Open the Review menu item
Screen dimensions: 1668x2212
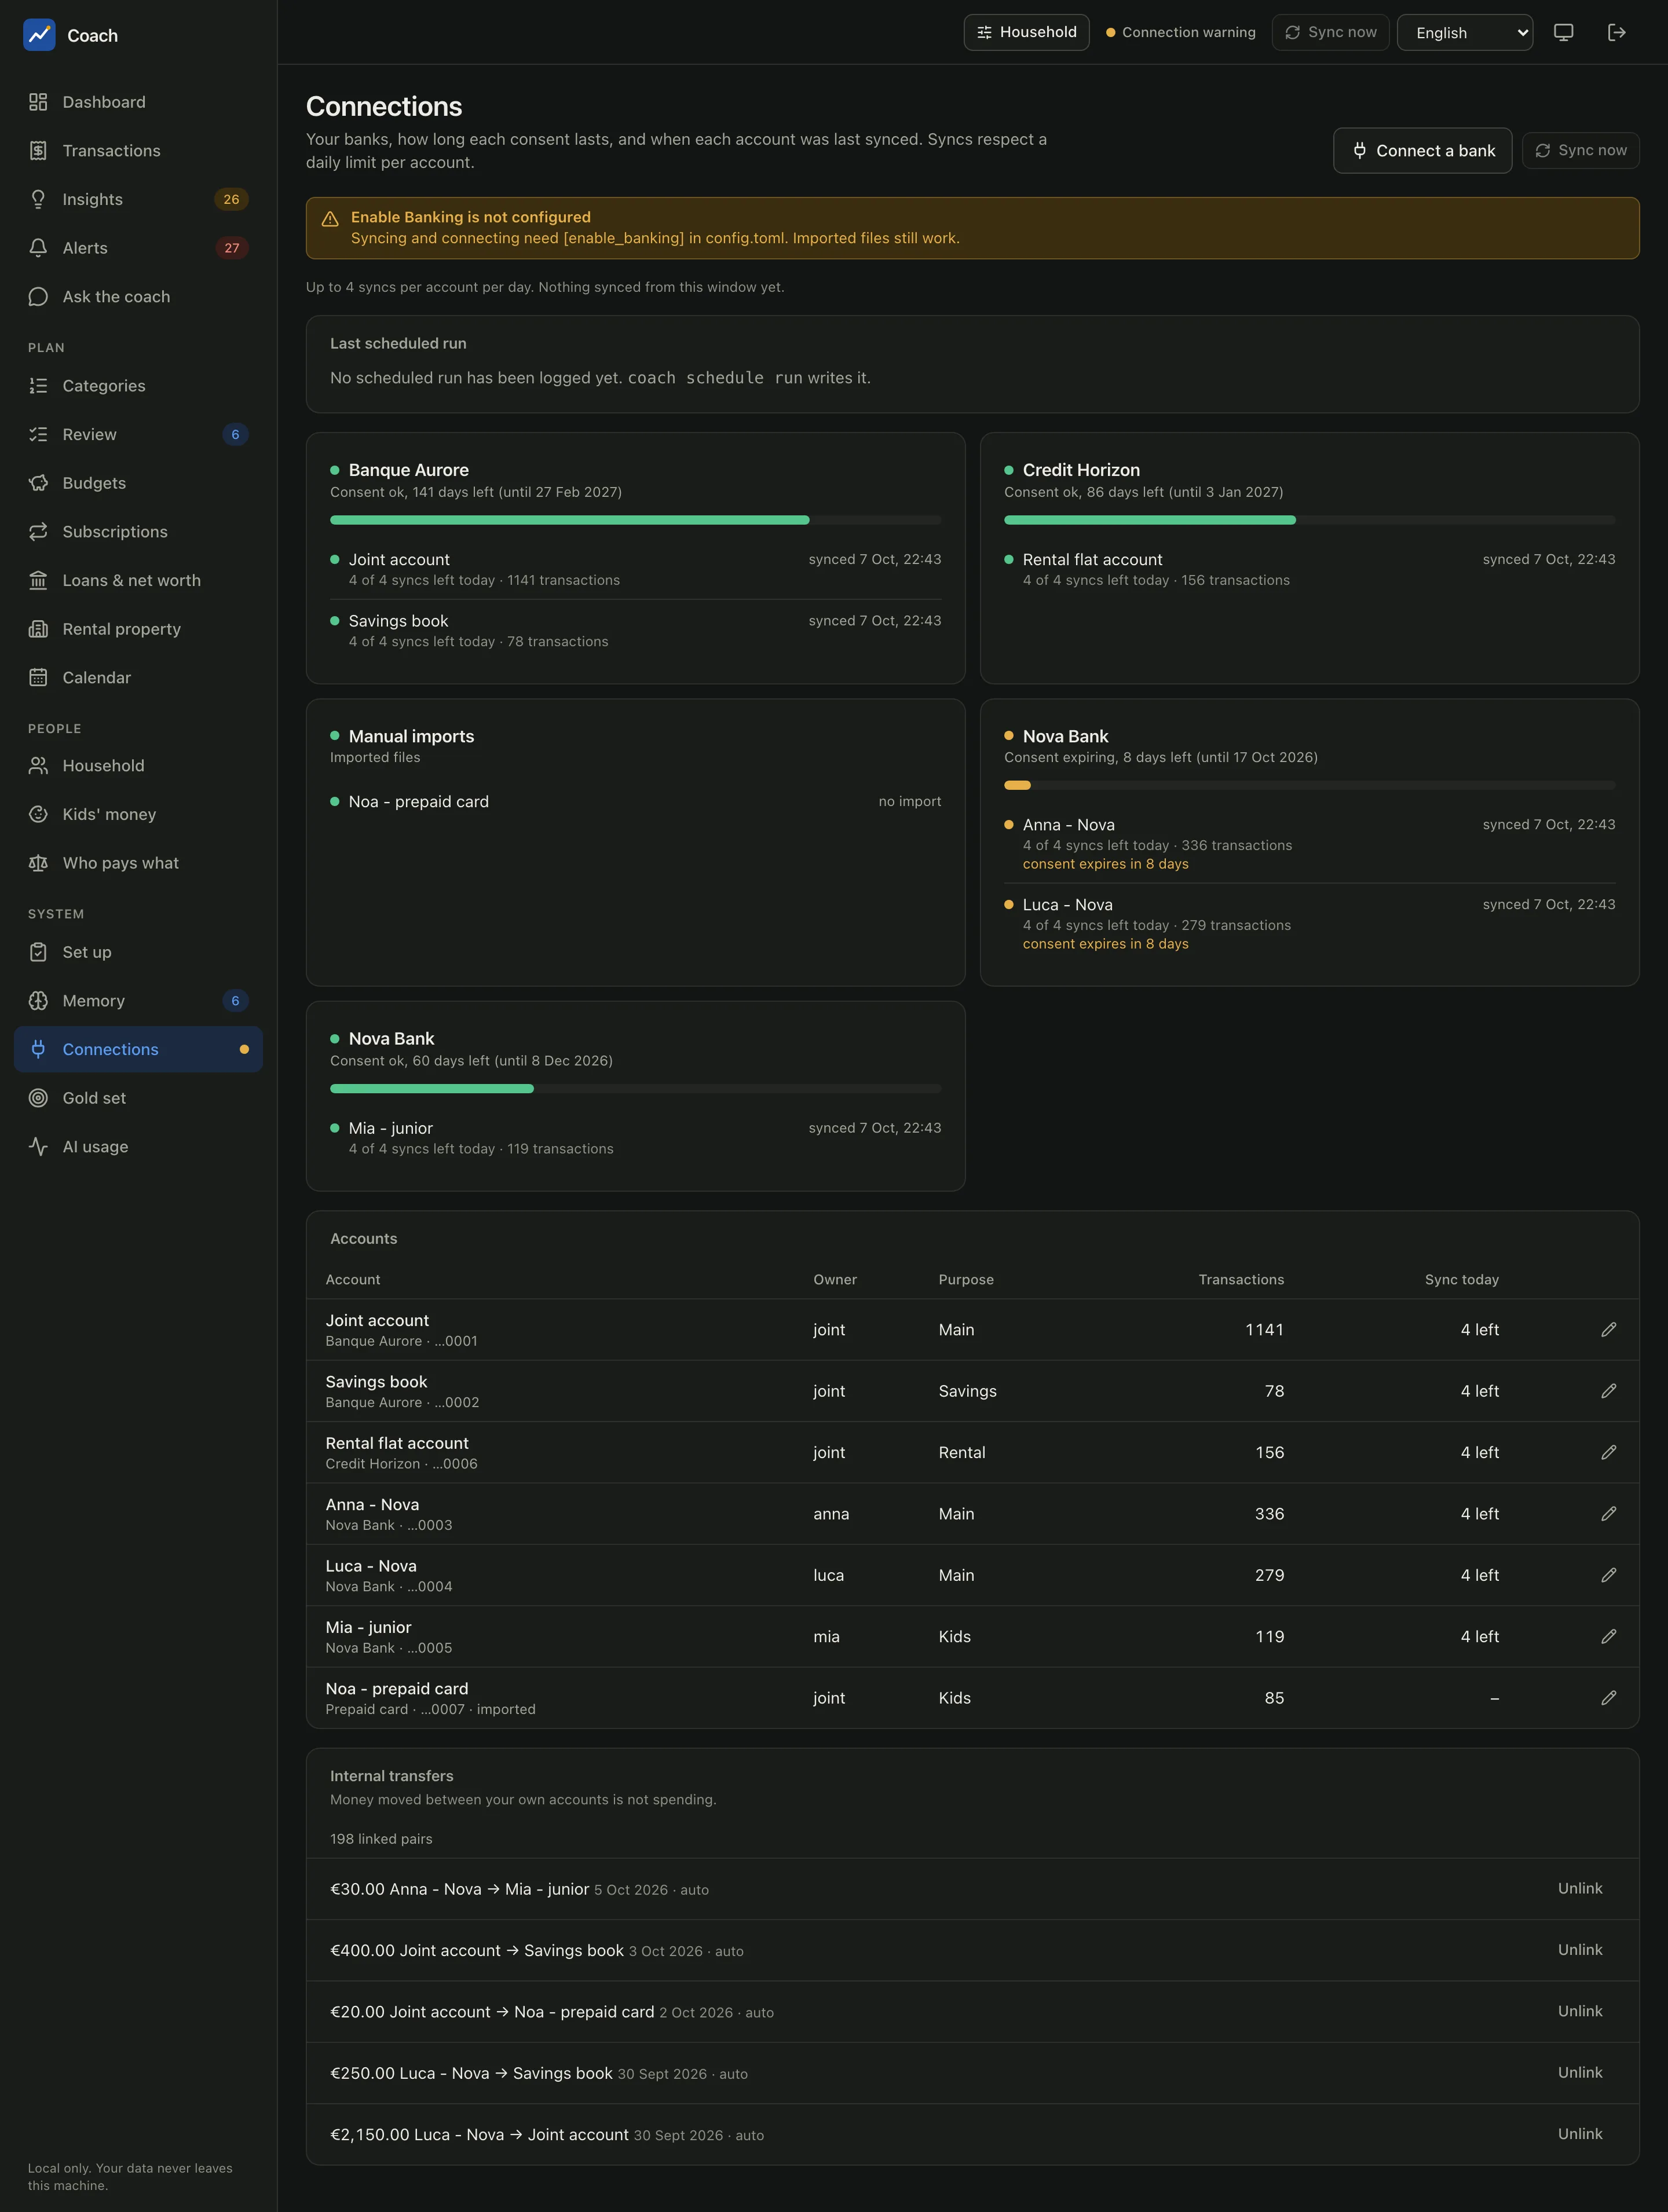click(138, 434)
